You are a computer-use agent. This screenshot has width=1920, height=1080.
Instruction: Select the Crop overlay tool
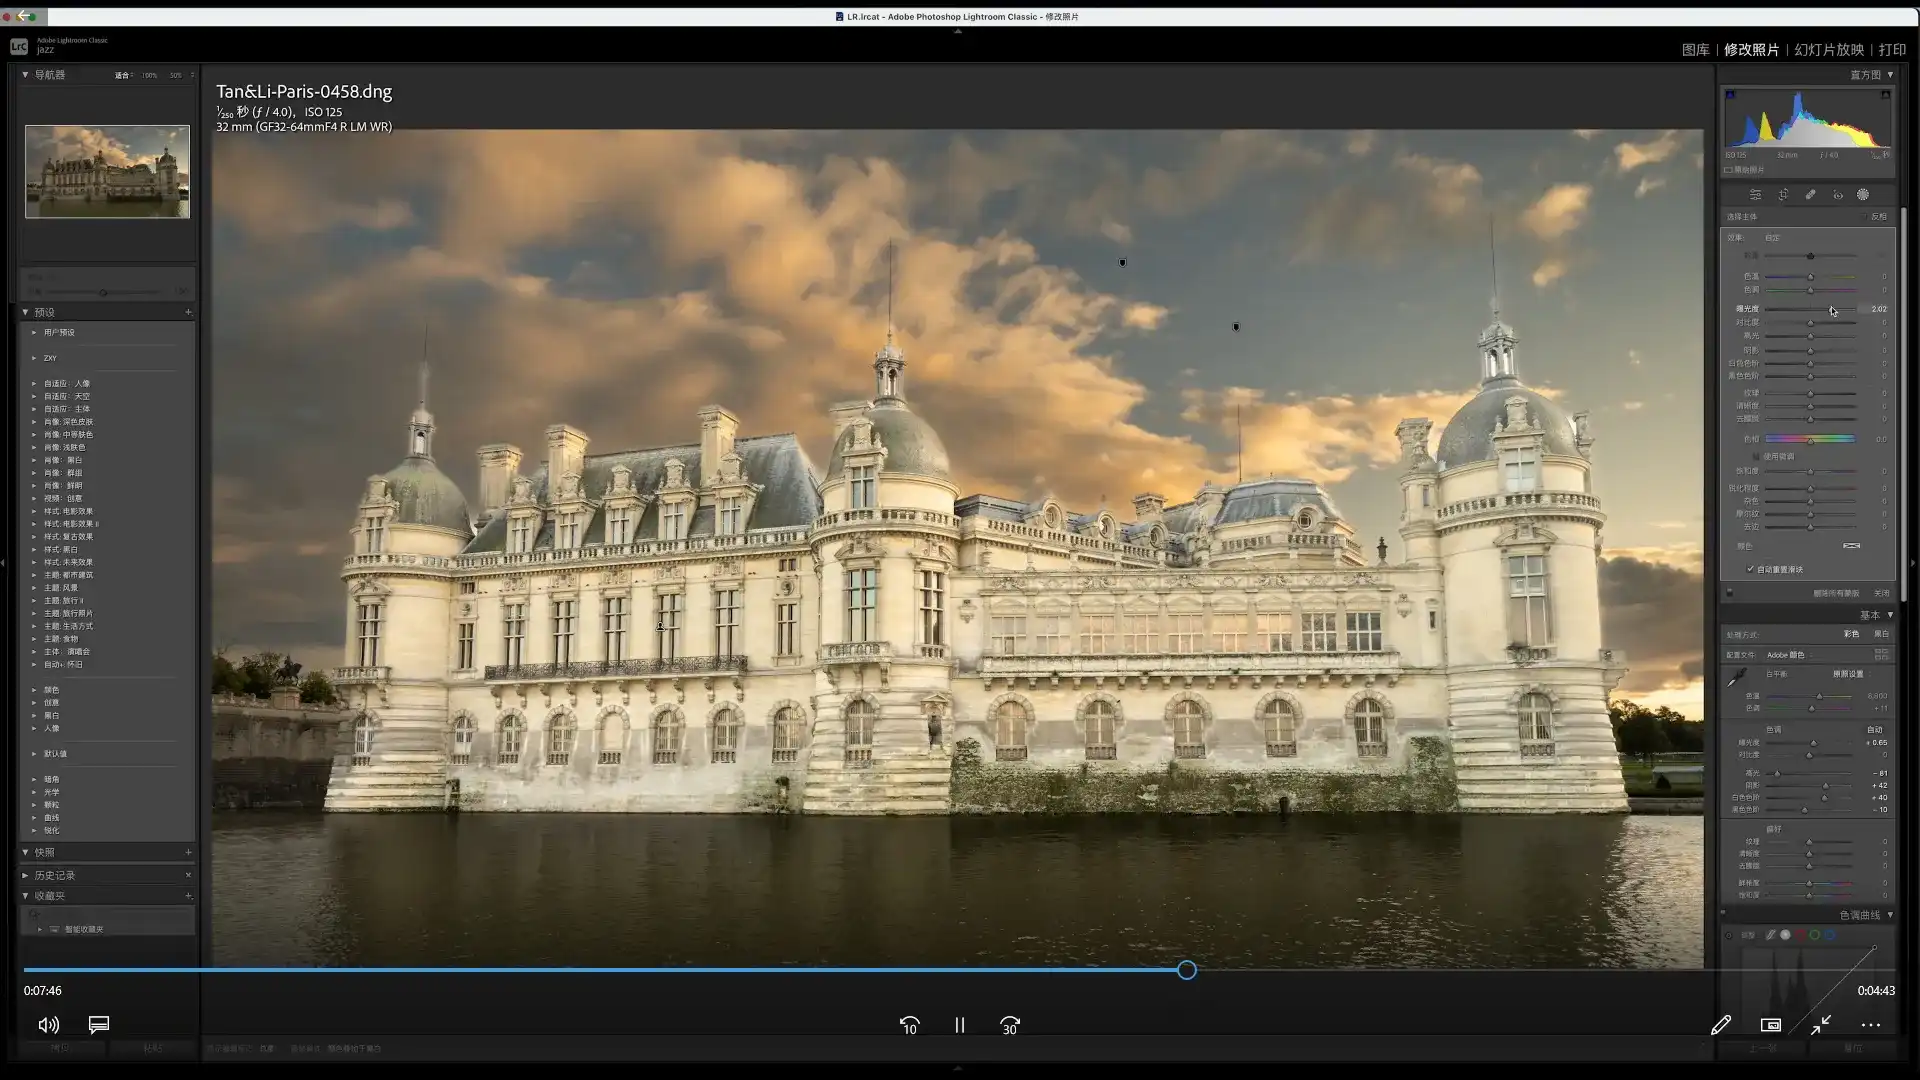(1783, 195)
